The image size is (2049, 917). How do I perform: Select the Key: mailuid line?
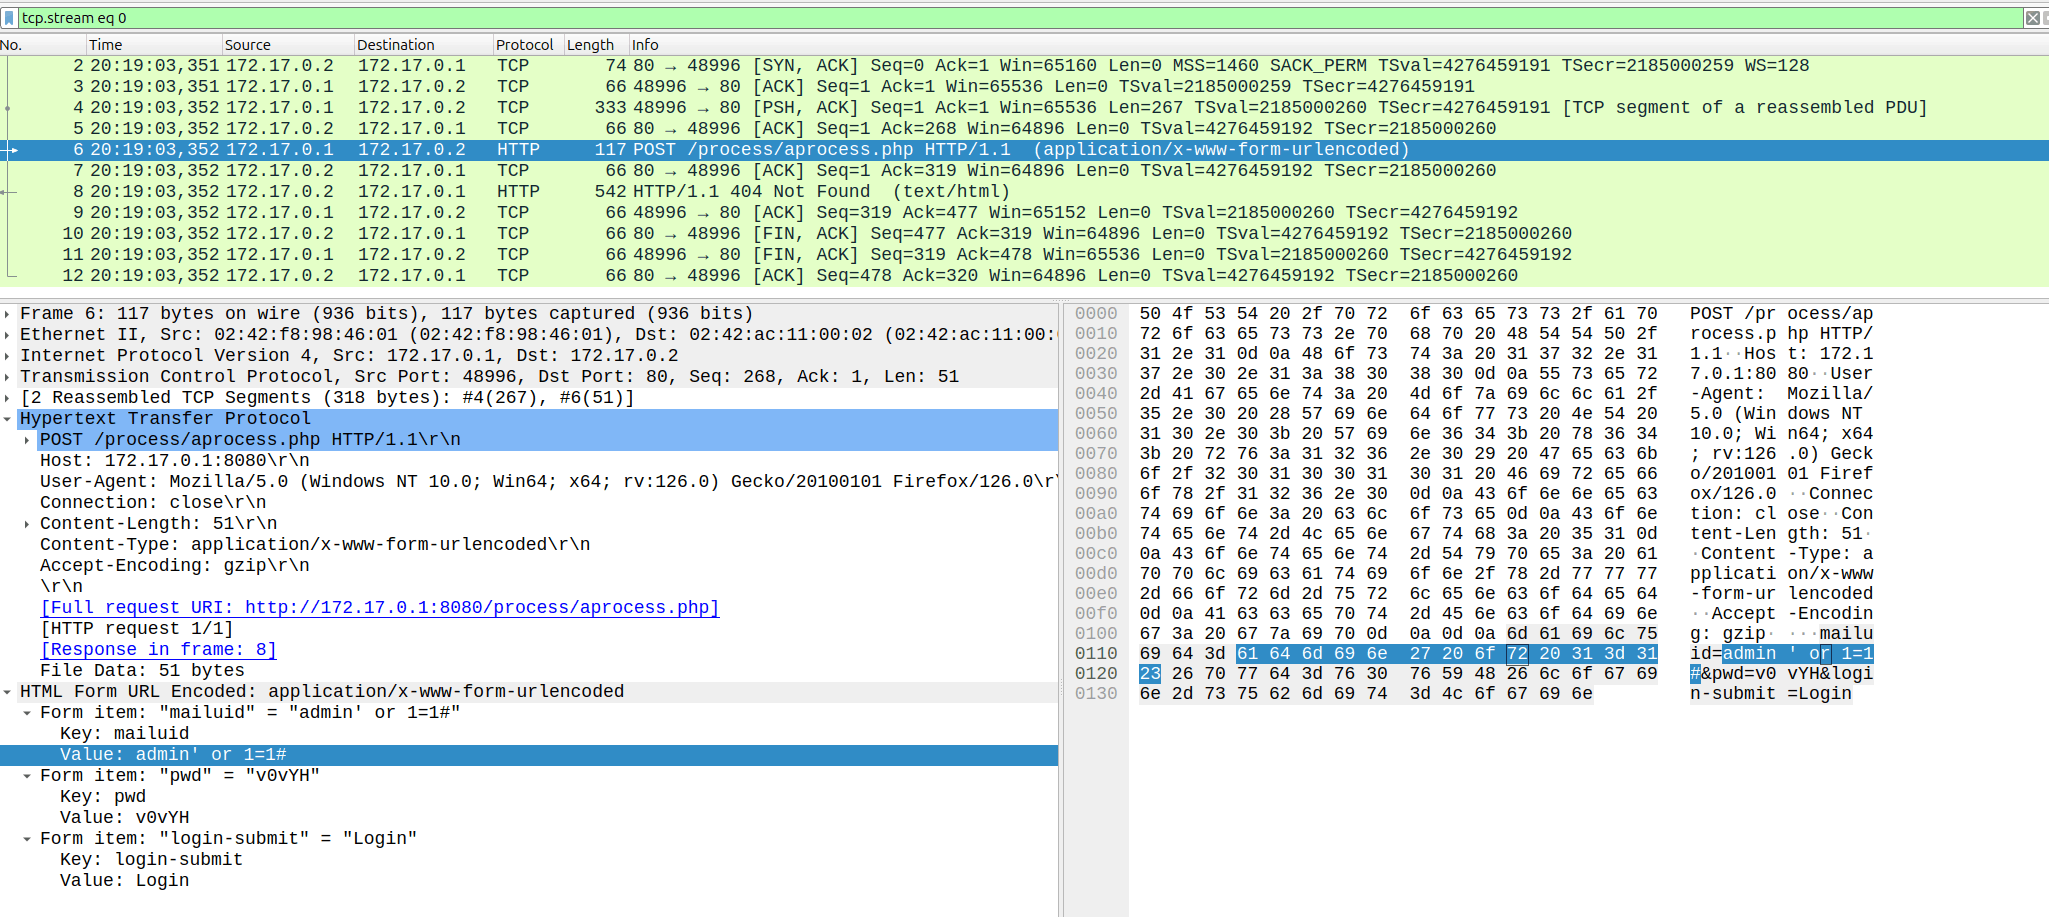click(x=529, y=734)
